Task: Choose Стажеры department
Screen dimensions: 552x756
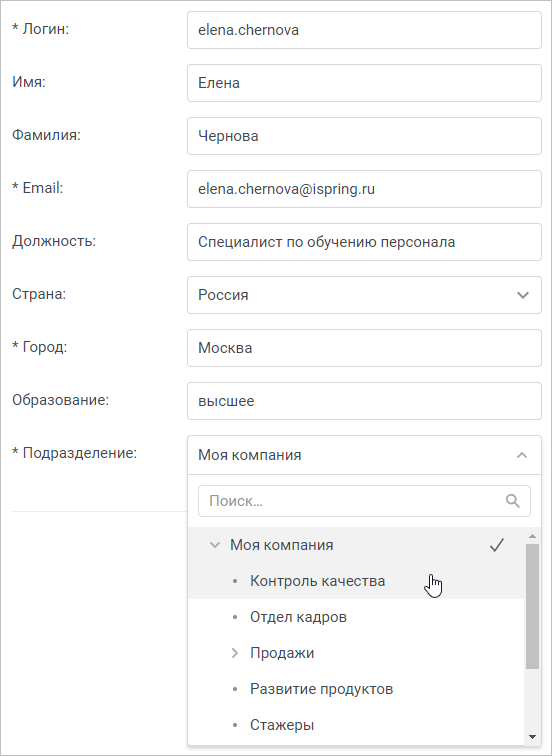Action: pos(282,725)
